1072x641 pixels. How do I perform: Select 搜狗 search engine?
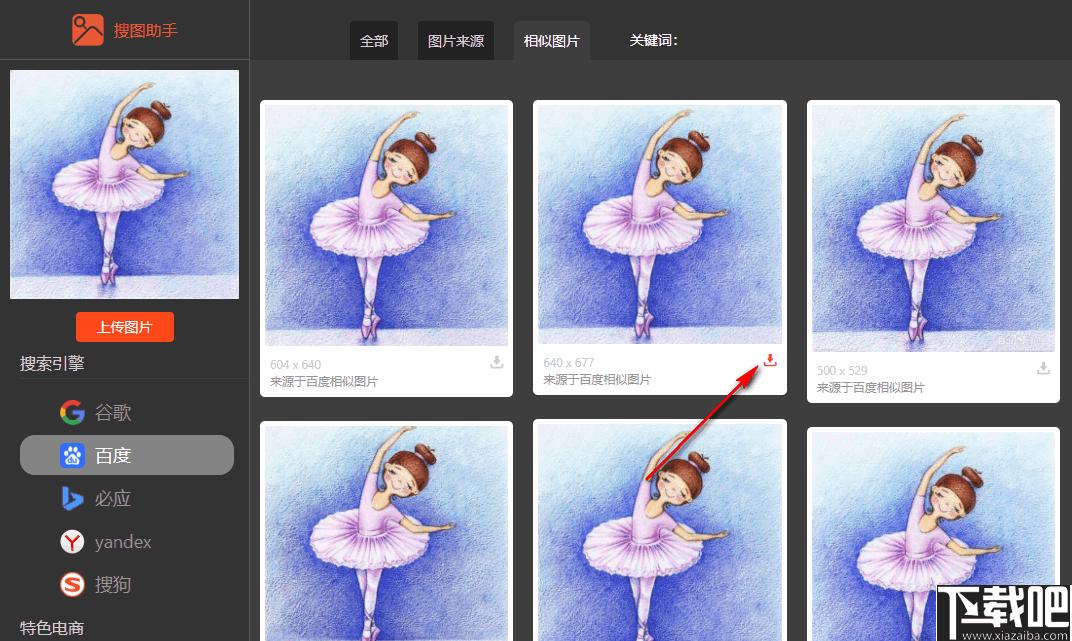tap(127, 584)
